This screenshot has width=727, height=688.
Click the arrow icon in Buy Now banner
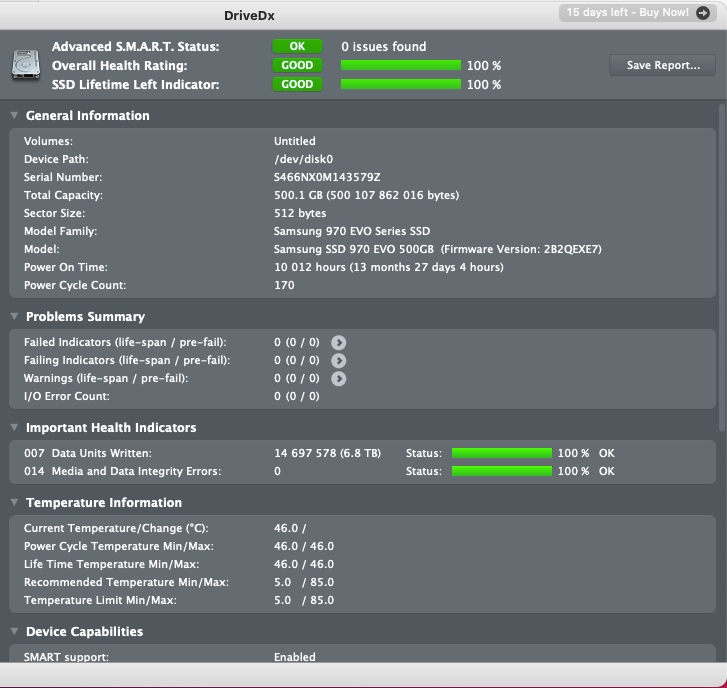[703, 13]
